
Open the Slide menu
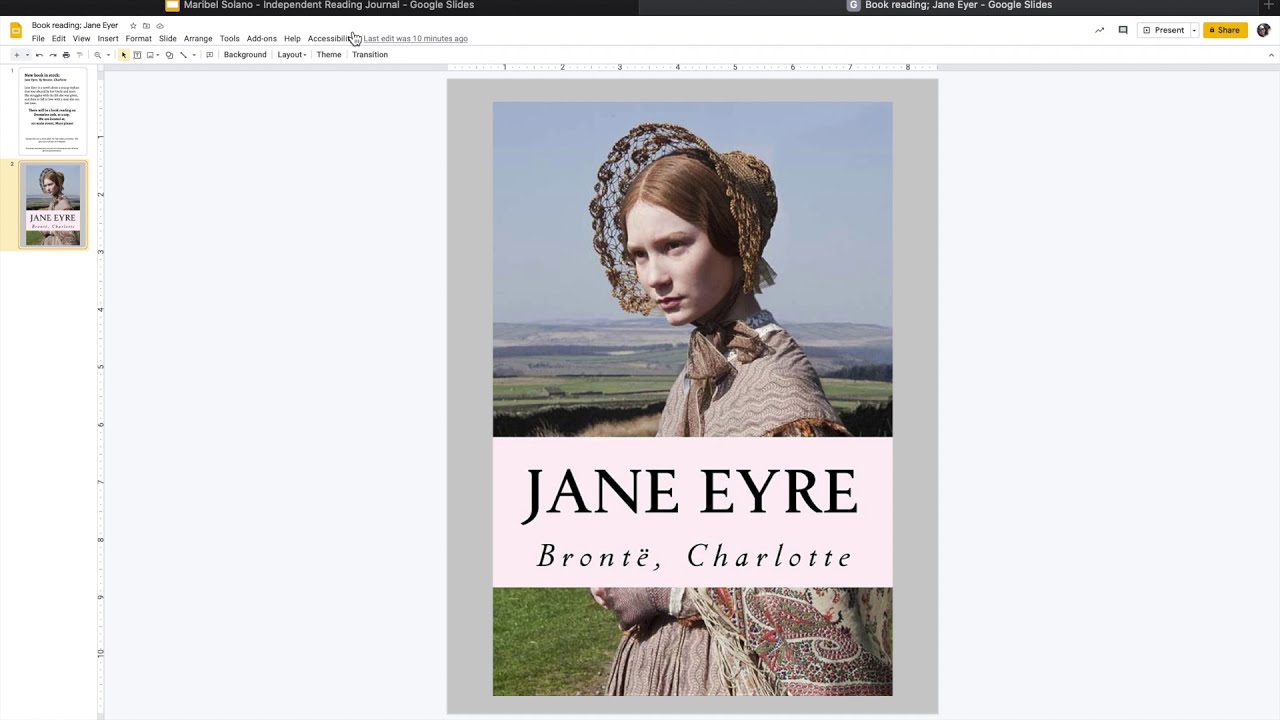168,39
